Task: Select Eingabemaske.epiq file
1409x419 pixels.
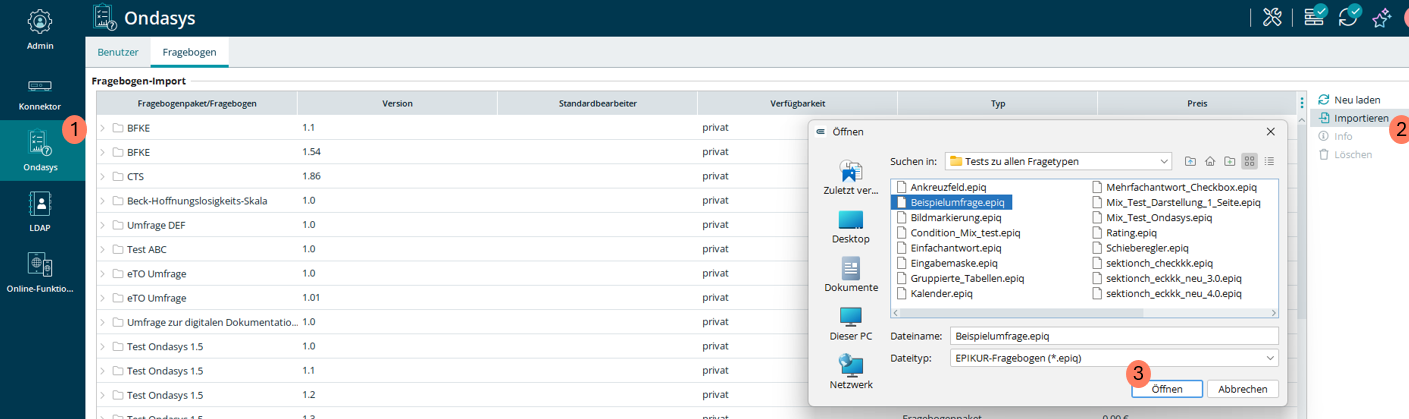Action: [x=945, y=263]
